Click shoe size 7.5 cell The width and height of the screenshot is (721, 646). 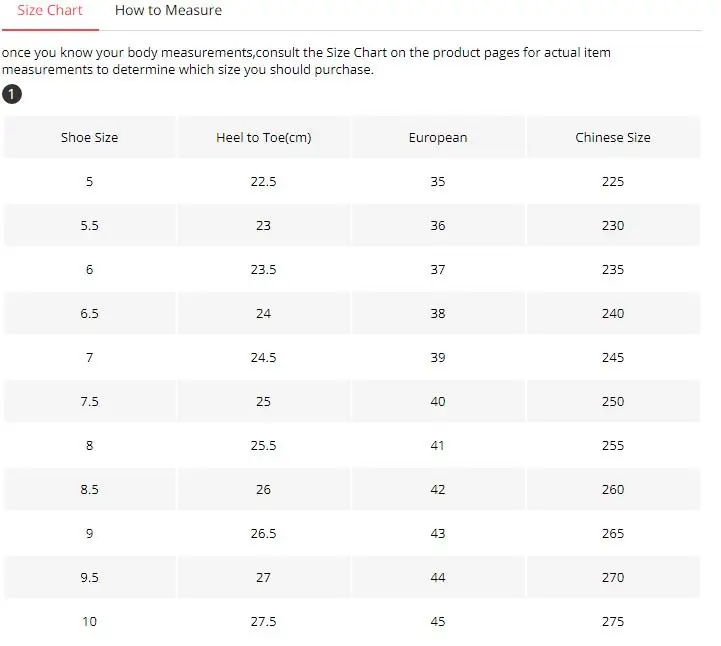click(90, 401)
